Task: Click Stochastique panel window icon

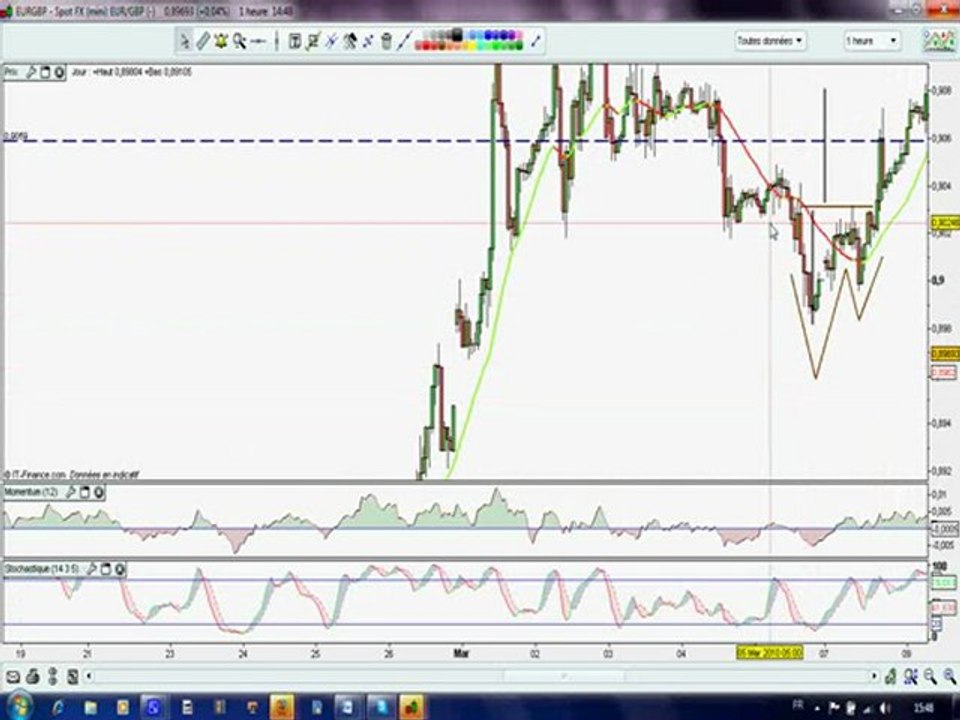Action: [x=105, y=569]
